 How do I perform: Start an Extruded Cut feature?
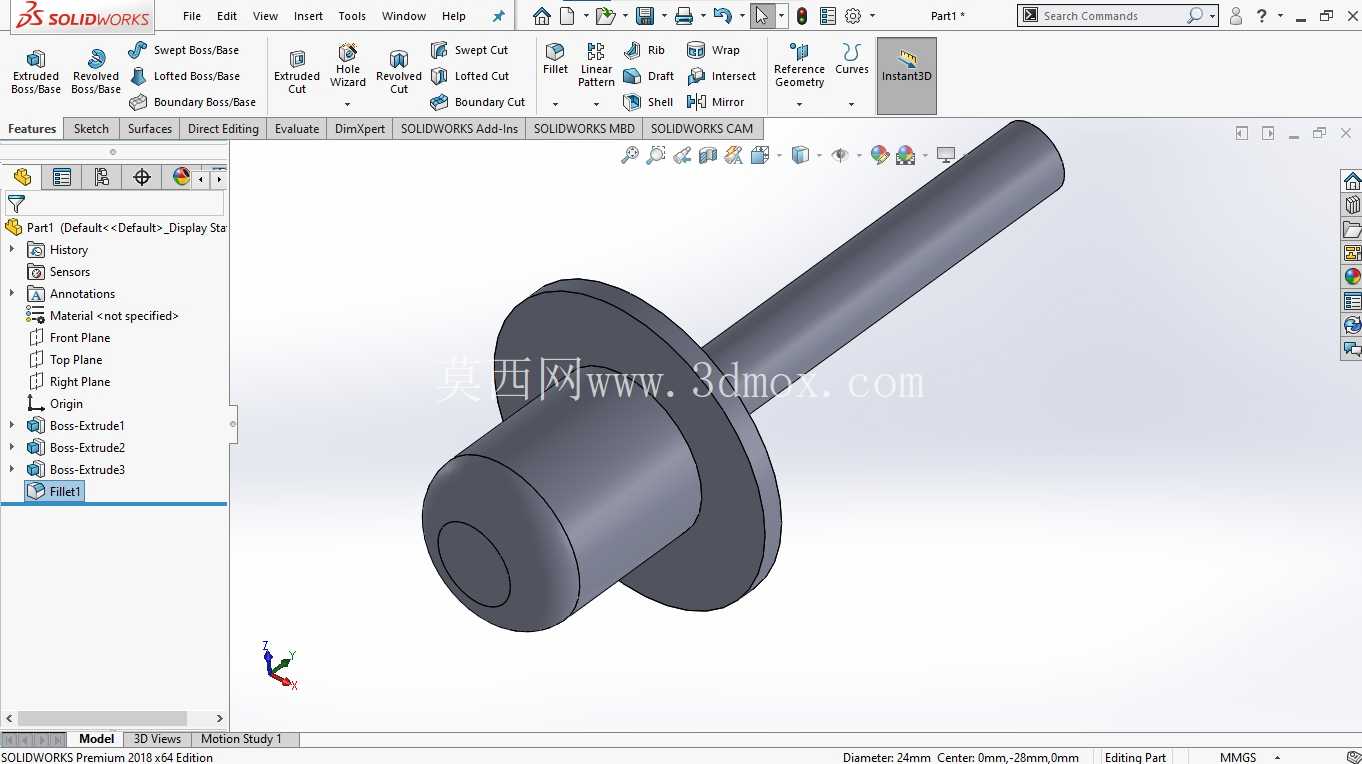[297, 71]
